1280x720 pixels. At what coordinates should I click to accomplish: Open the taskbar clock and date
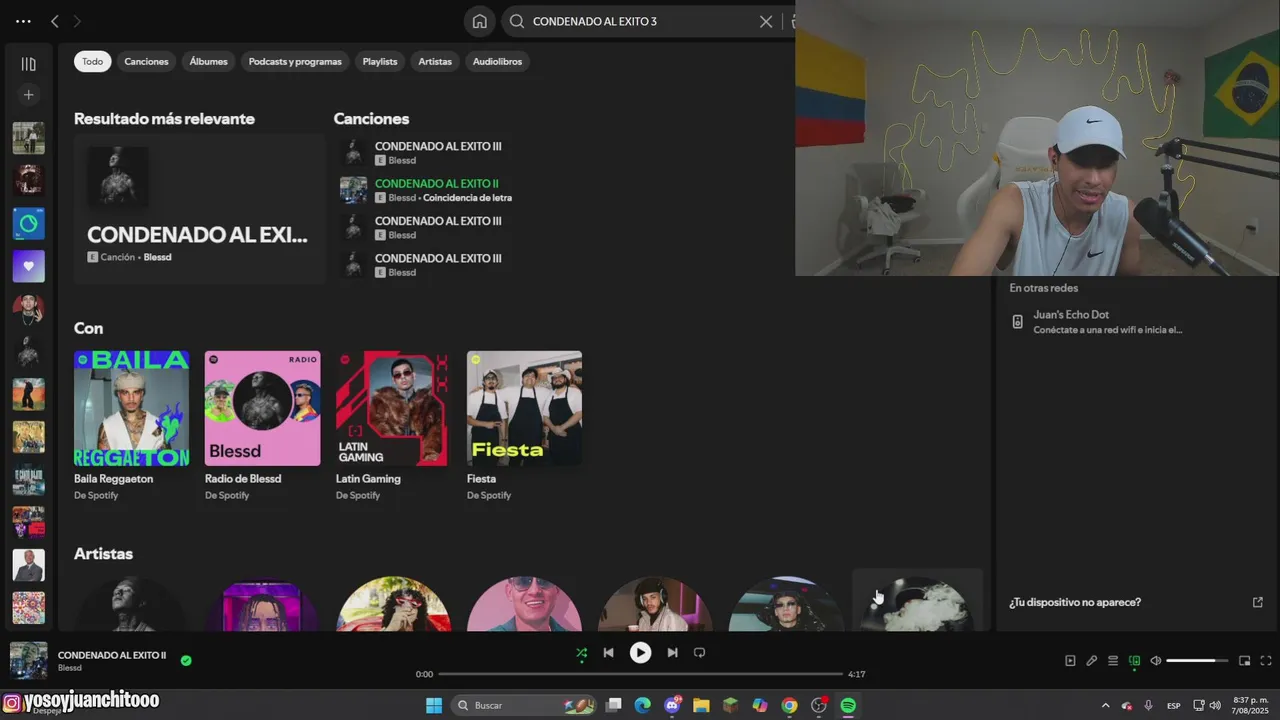point(1251,706)
